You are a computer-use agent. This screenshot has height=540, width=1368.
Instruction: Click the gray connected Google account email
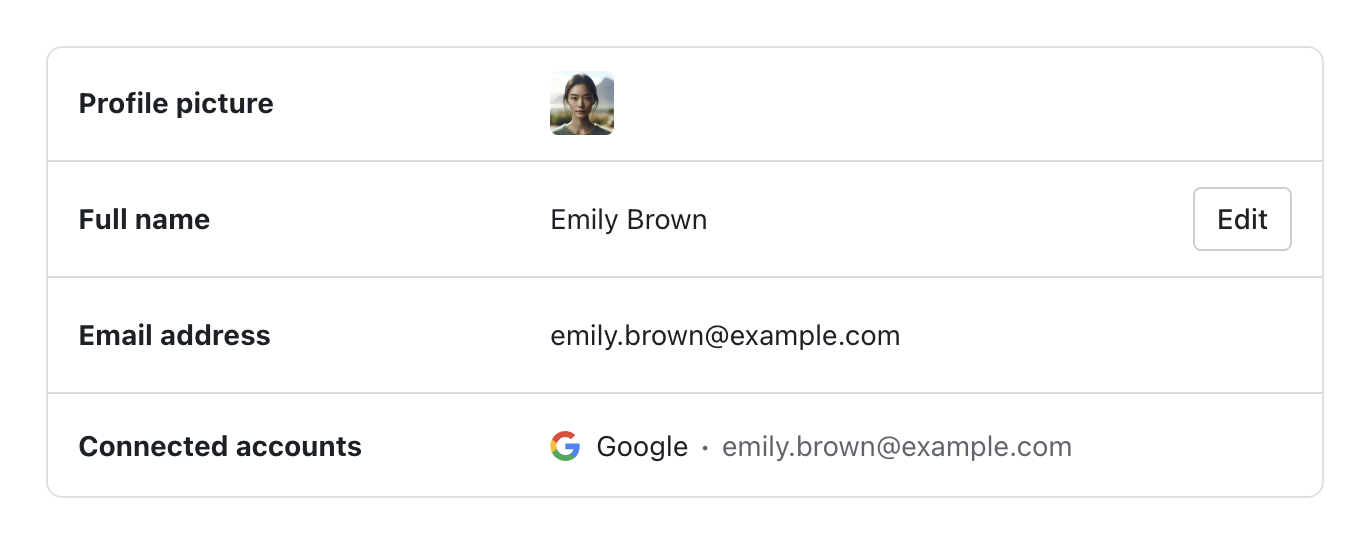(897, 447)
